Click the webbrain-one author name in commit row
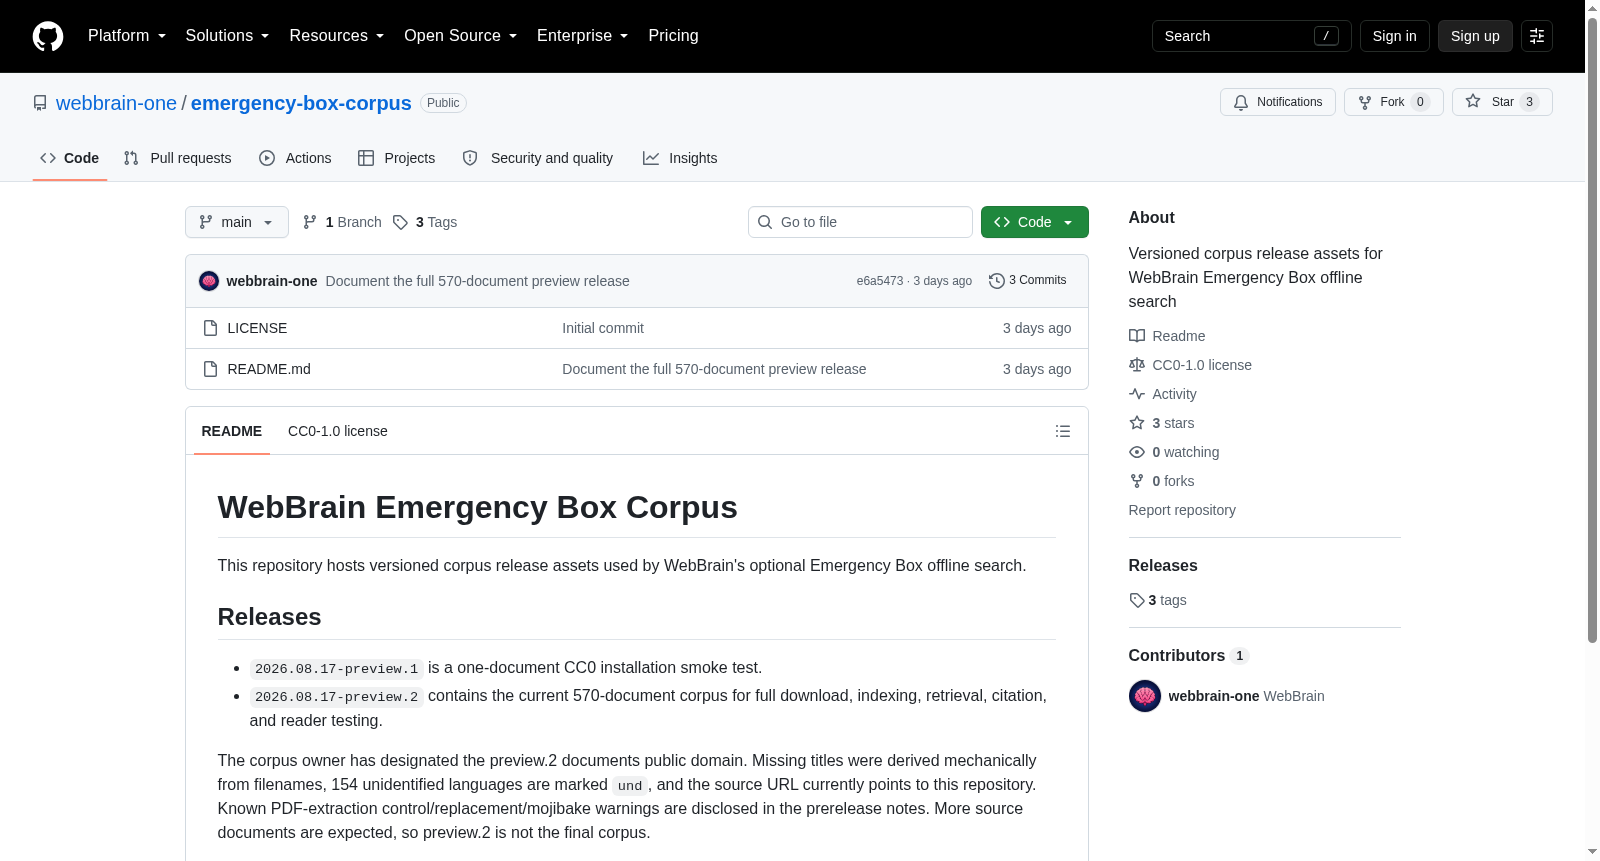The width and height of the screenshot is (1600, 861). [272, 281]
